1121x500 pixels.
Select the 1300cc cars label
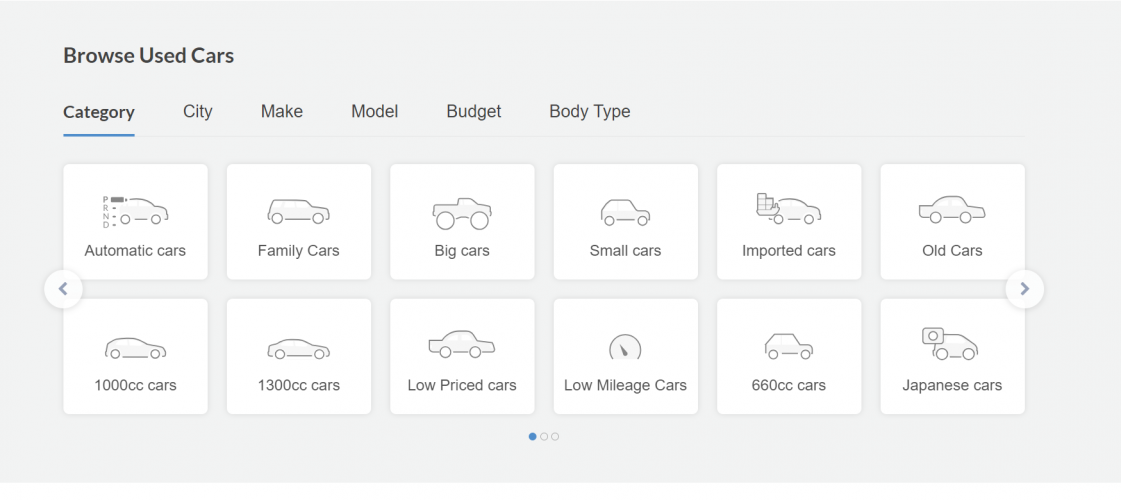299,386
